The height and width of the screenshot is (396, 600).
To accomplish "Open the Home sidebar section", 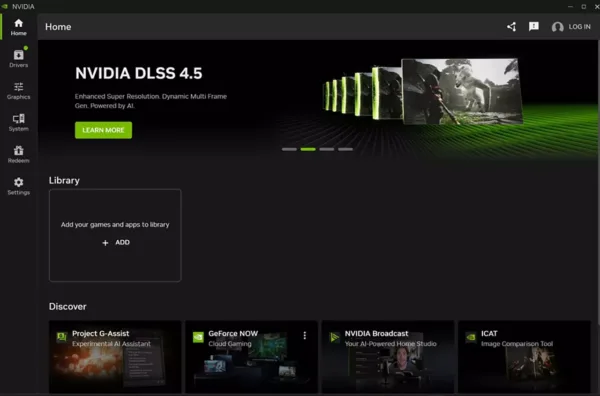I will (18, 27).
